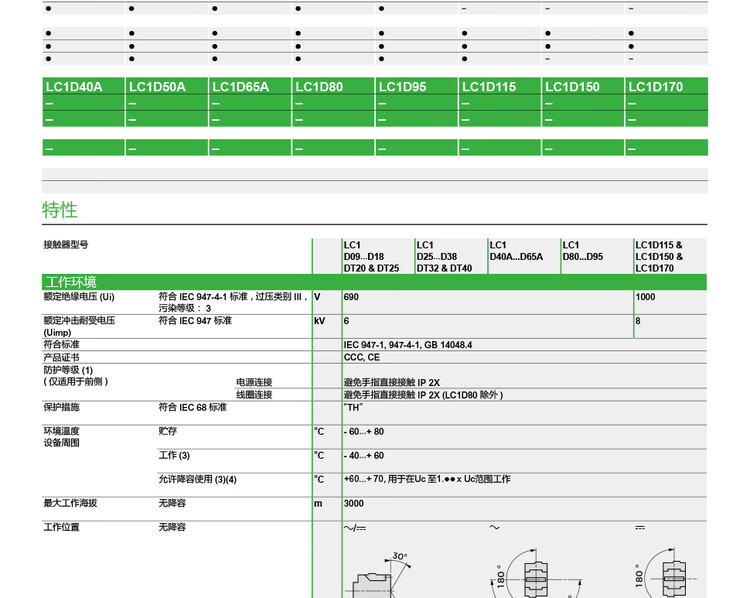Click the 工作环境 green section bar

(x=374, y=282)
